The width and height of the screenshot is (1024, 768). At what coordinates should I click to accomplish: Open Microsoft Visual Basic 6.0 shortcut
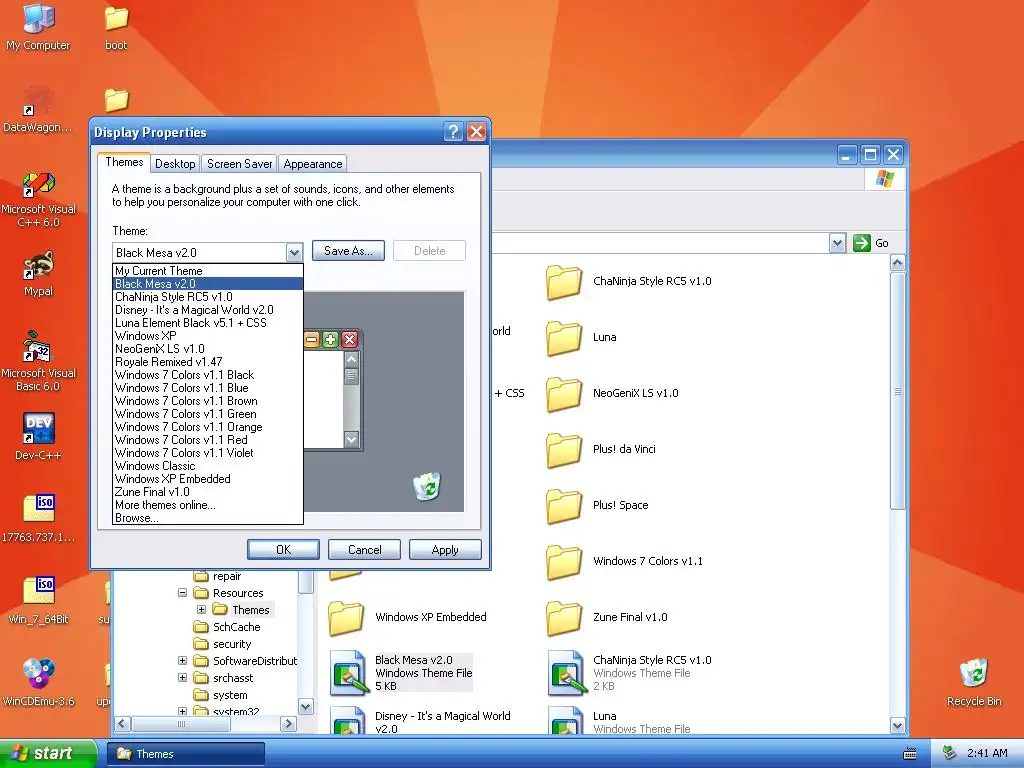click(x=38, y=362)
